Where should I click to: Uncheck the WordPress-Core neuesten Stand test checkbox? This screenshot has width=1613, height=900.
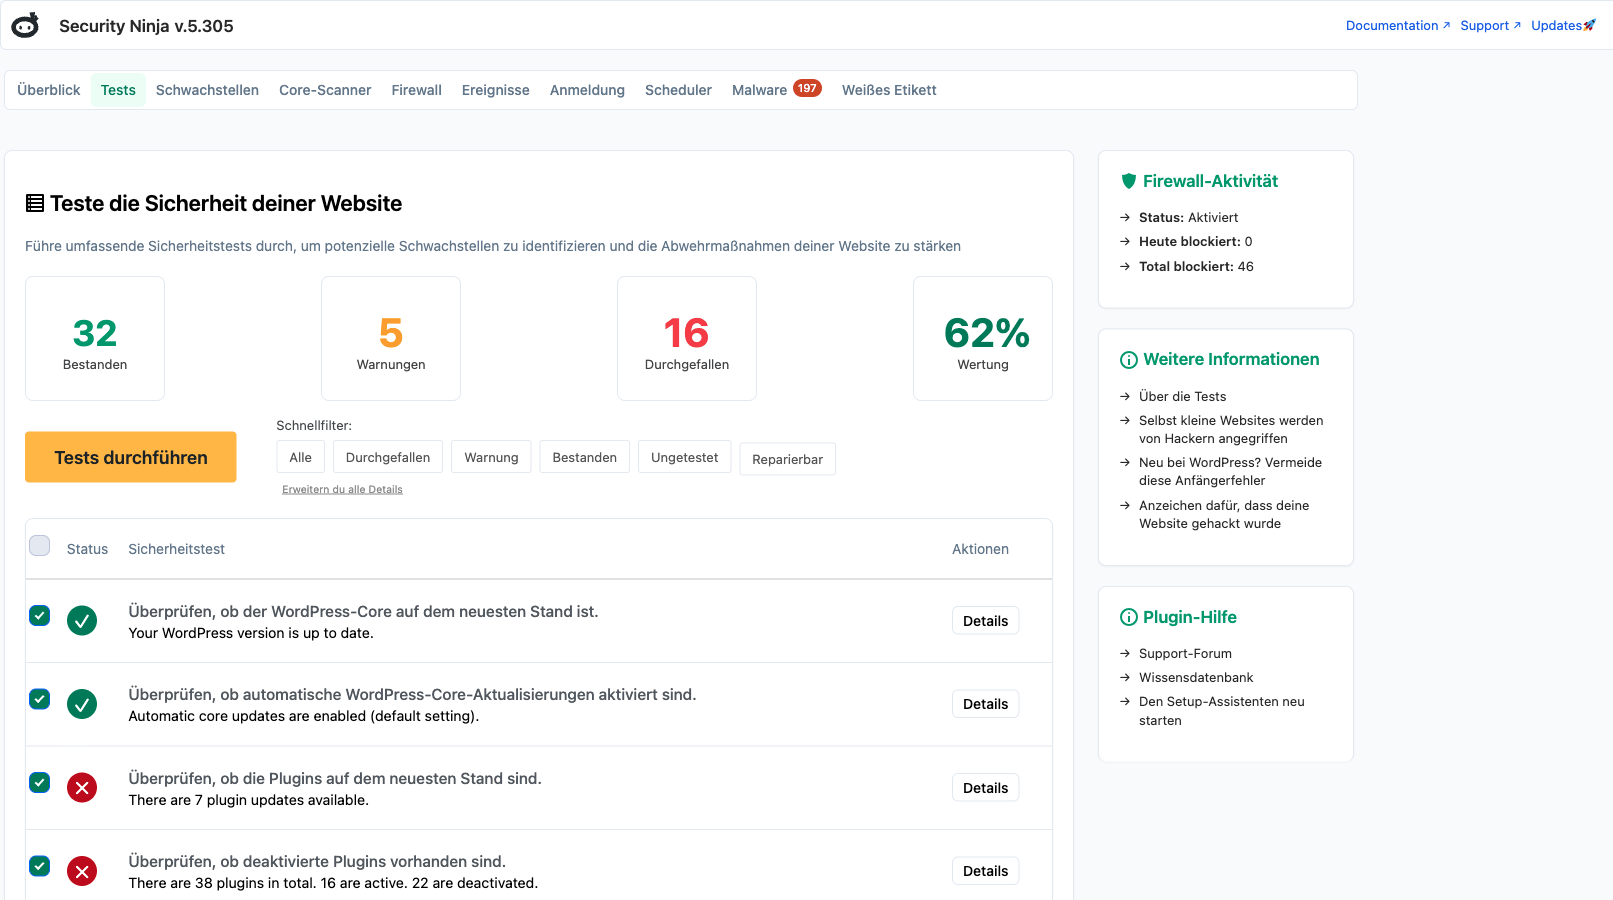tap(40, 615)
